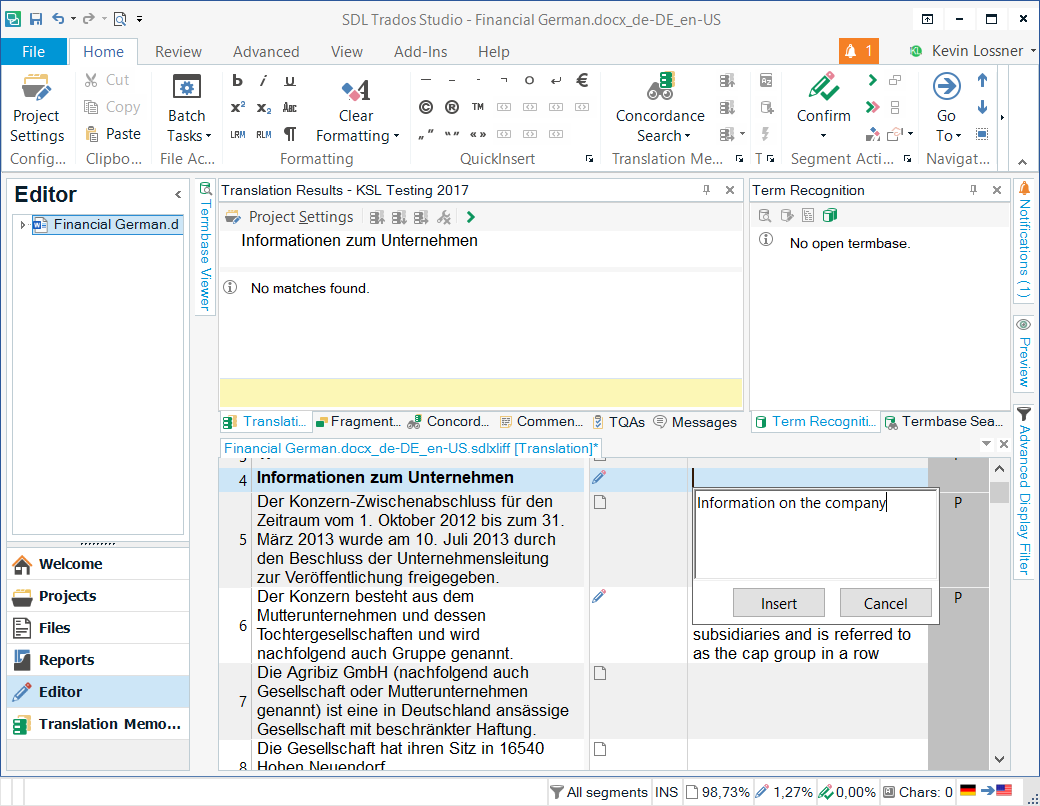Image resolution: width=1040 pixels, height=806 pixels.
Task: Click the Insert button
Action: 779,603
